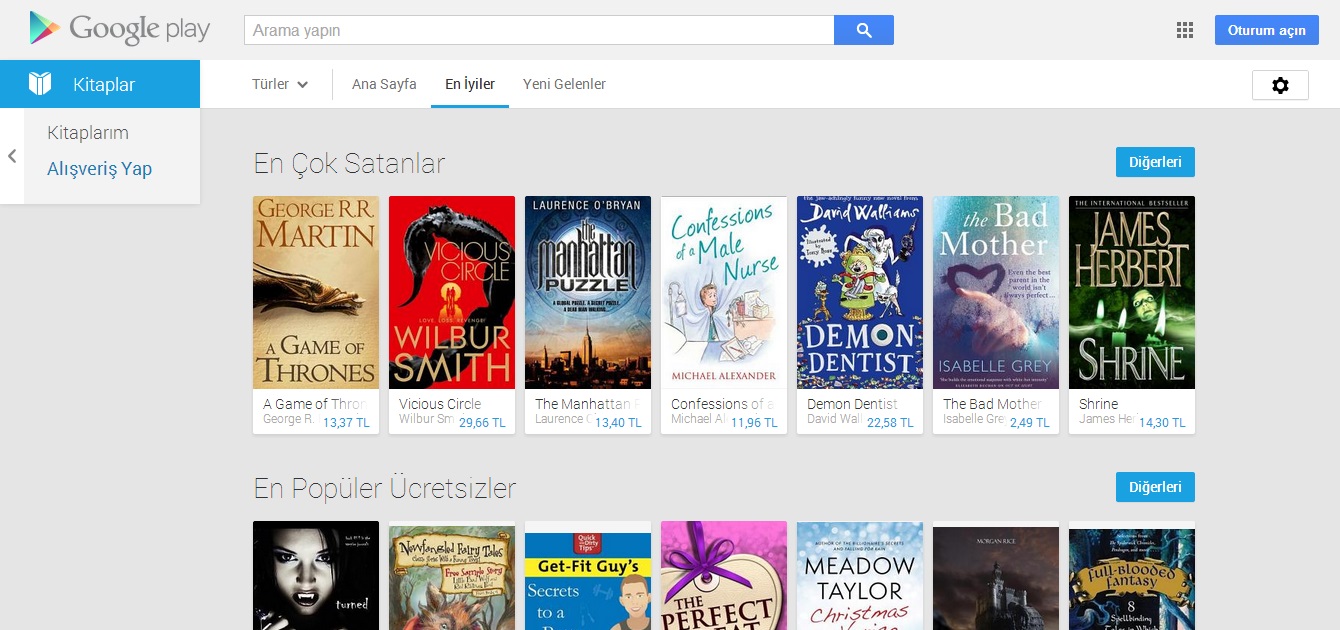Image resolution: width=1340 pixels, height=630 pixels.
Task: Open Confessions of a Male Nurse cover
Action: pyautogui.click(x=724, y=292)
